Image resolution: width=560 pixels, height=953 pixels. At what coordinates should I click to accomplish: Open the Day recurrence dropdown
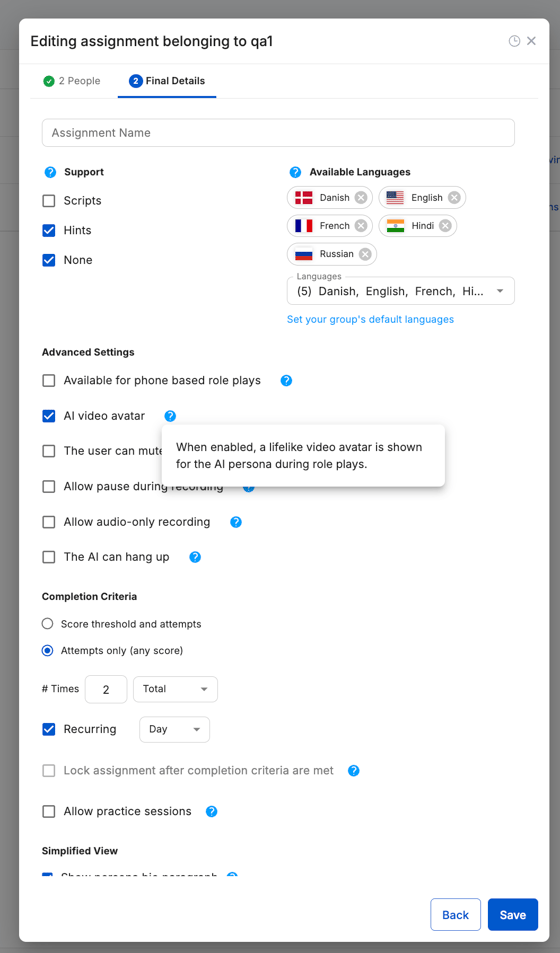pos(175,729)
